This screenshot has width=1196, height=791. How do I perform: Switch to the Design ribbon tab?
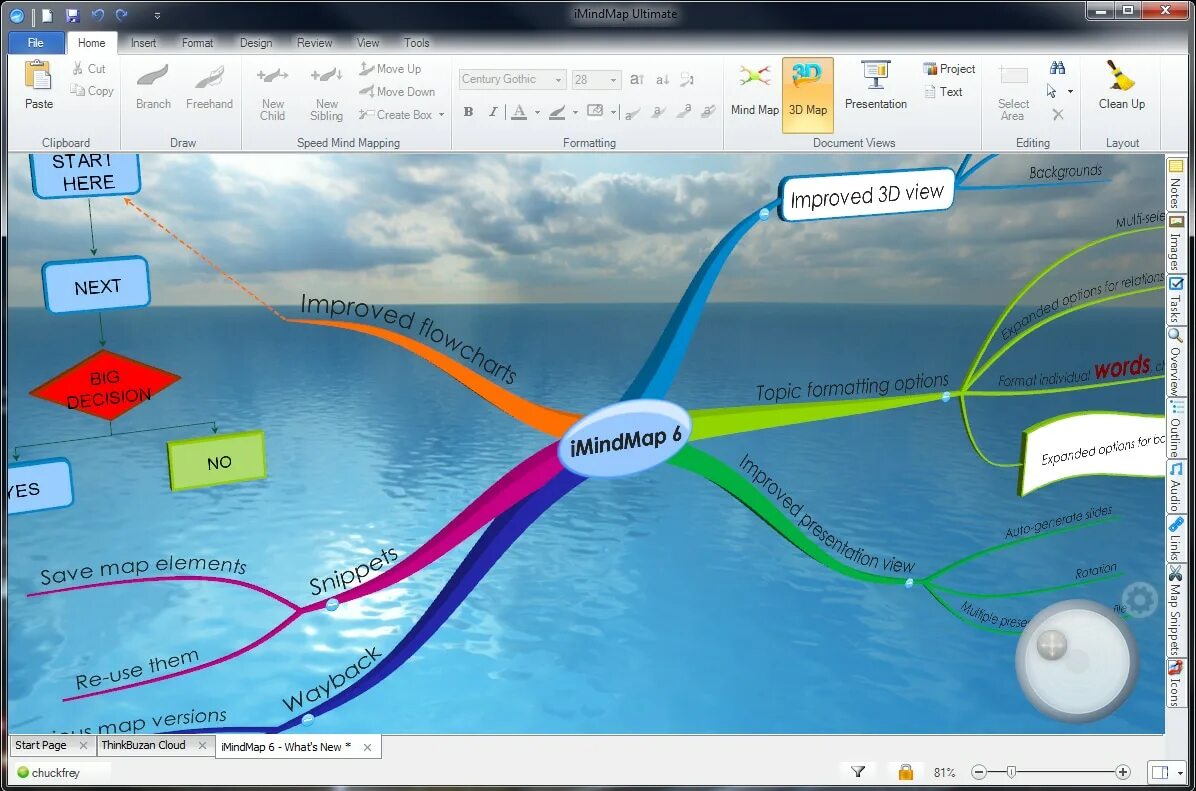(256, 43)
